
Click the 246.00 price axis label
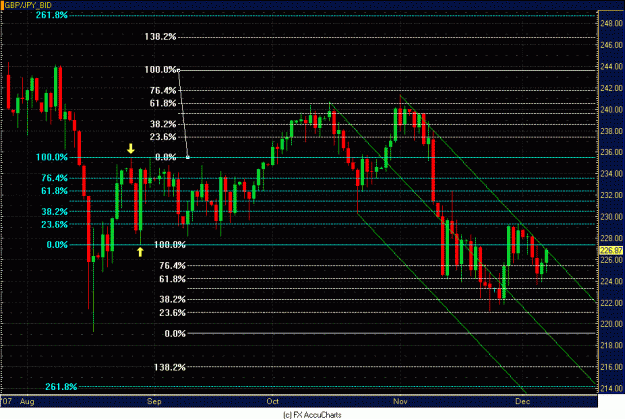click(611, 45)
